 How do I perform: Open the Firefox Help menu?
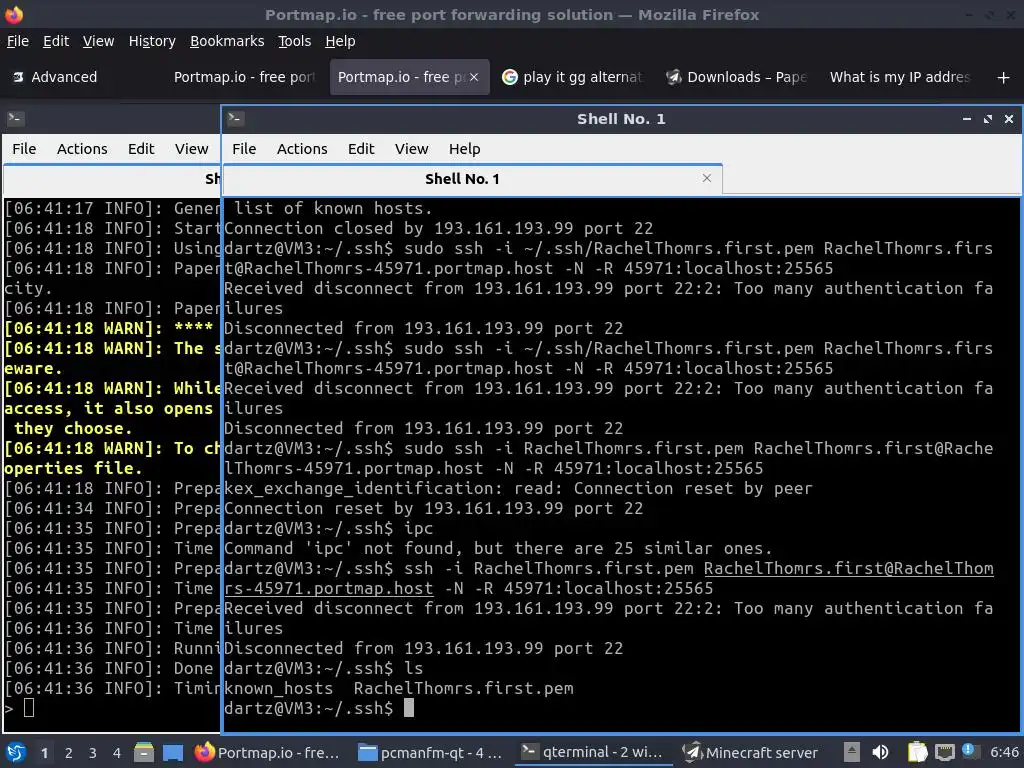[340, 41]
